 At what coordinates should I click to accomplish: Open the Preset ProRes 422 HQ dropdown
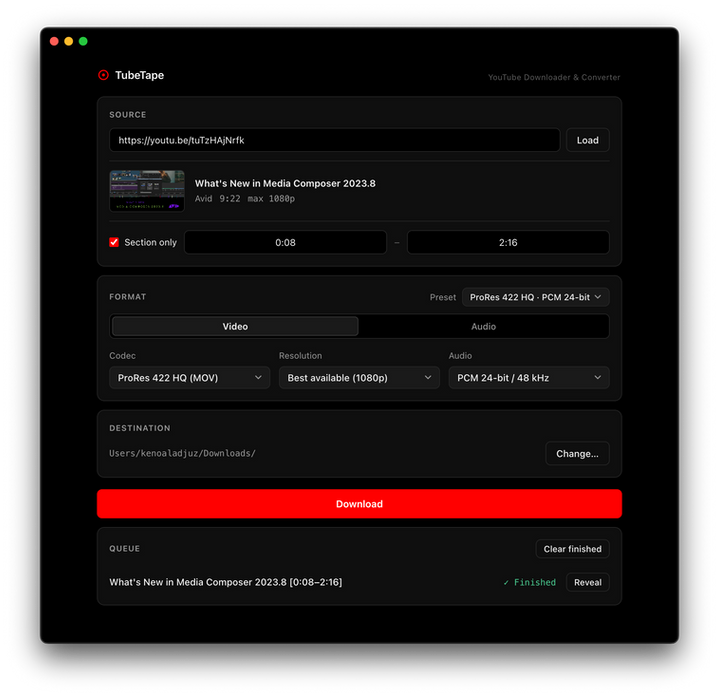click(536, 297)
